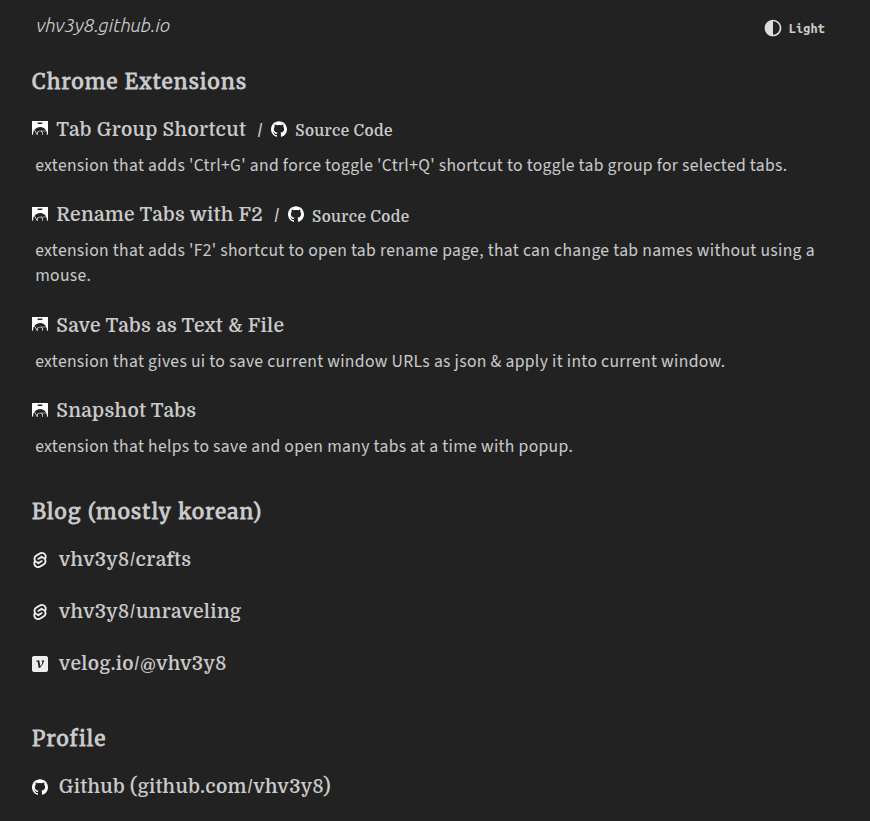Click Chrome store icon beside Snapshot Tabs
This screenshot has height=821, width=870.
[40, 411]
